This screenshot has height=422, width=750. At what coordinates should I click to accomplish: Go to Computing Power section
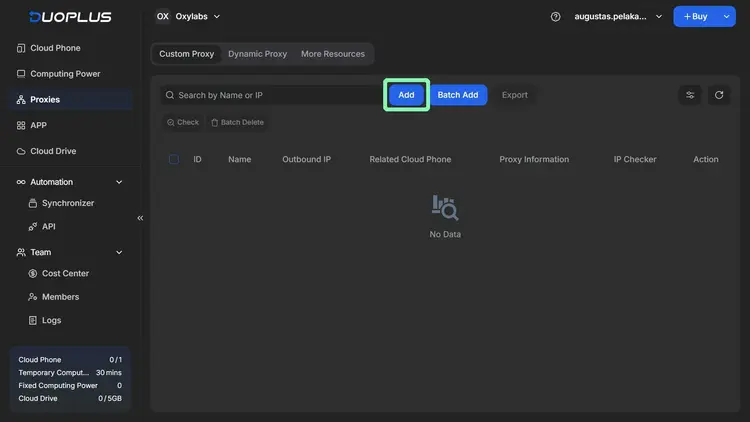(x=65, y=74)
